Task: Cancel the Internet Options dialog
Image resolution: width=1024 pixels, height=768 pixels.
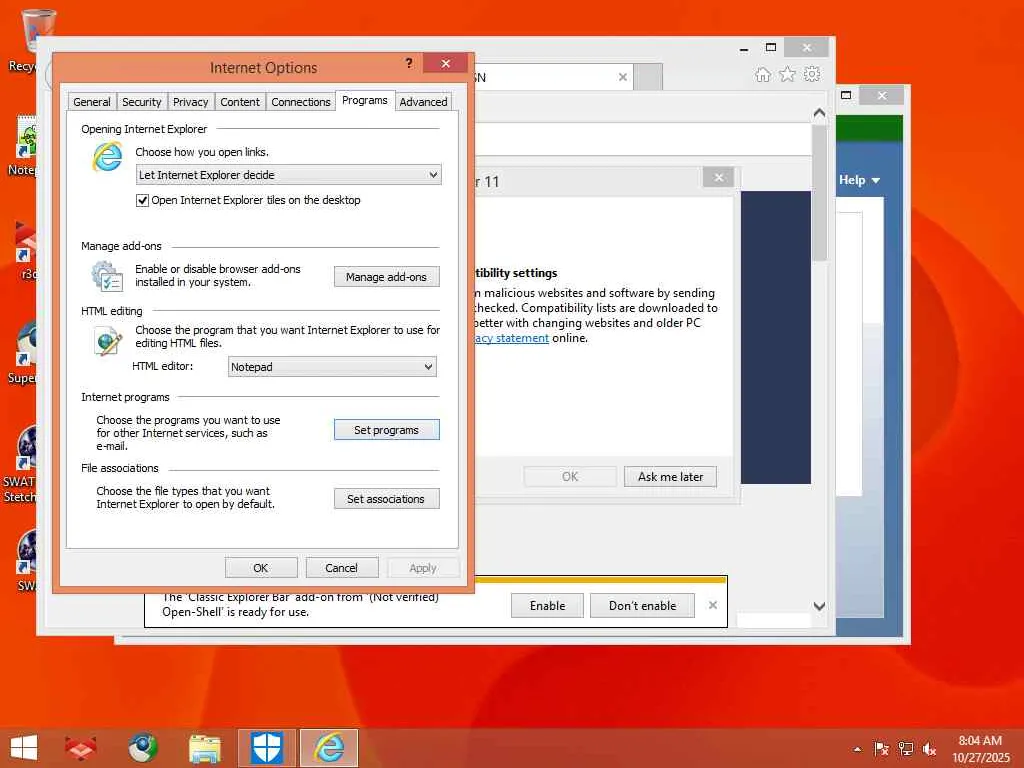Action: (342, 568)
